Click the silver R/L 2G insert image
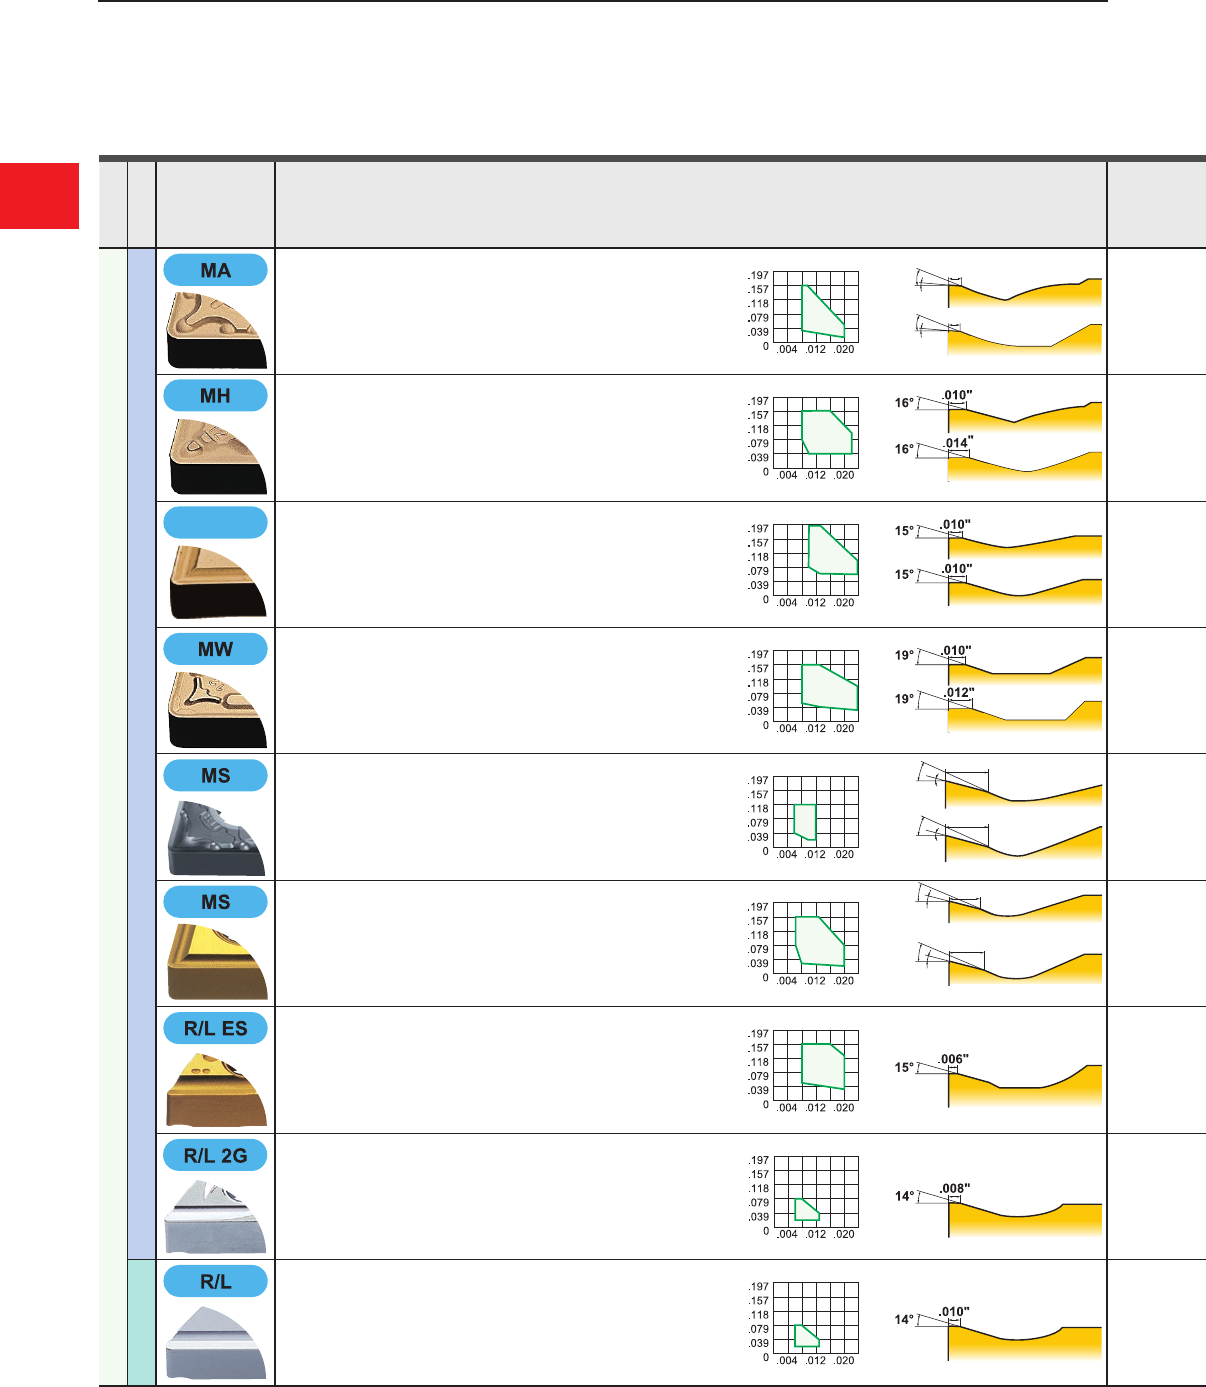1206x1387 pixels. pyautogui.click(x=216, y=1215)
